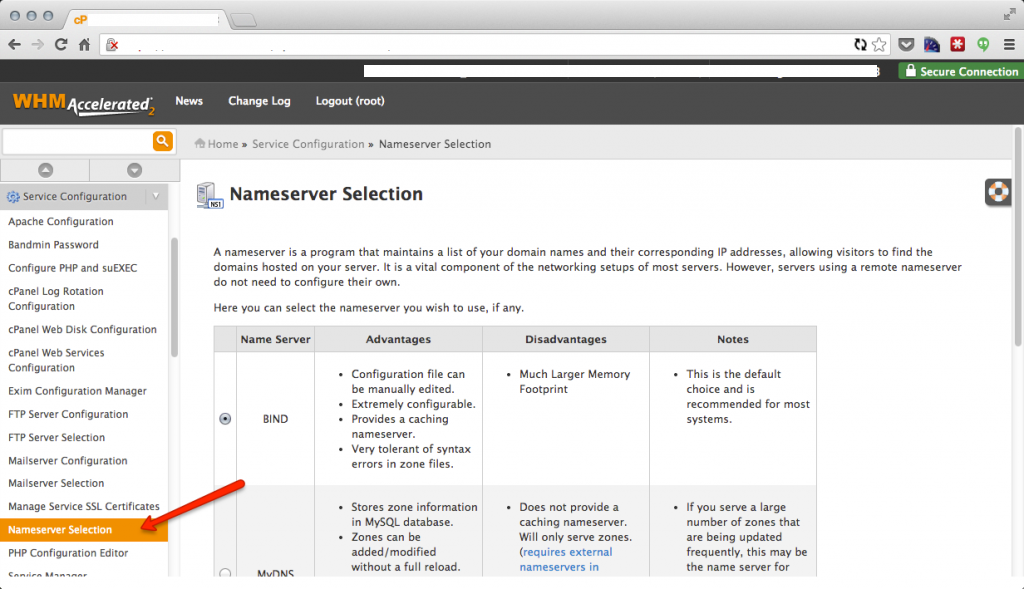Screen dimensions: 1024x589
Task: Open PHP Configuration Editor
Action: [68, 552]
